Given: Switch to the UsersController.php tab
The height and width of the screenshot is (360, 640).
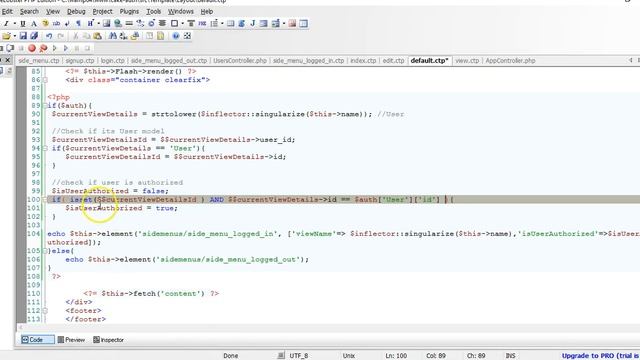Looking at the screenshot, I should (x=240, y=60).
